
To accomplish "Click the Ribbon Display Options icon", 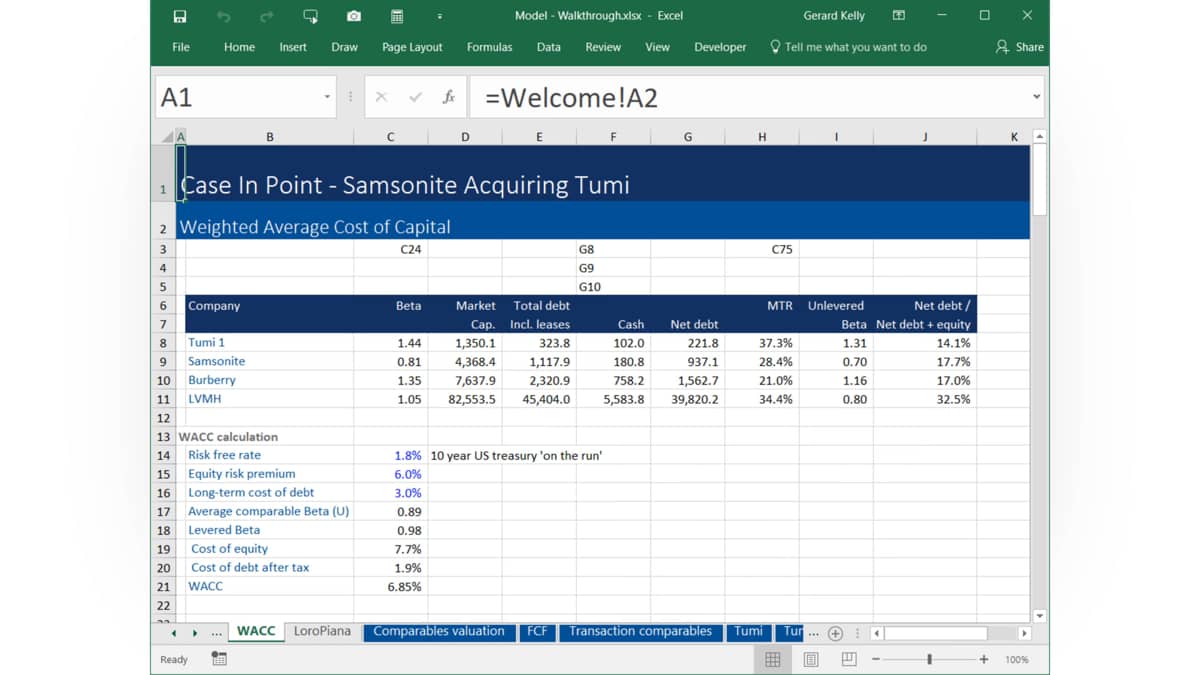I will click(x=899, y=16).
